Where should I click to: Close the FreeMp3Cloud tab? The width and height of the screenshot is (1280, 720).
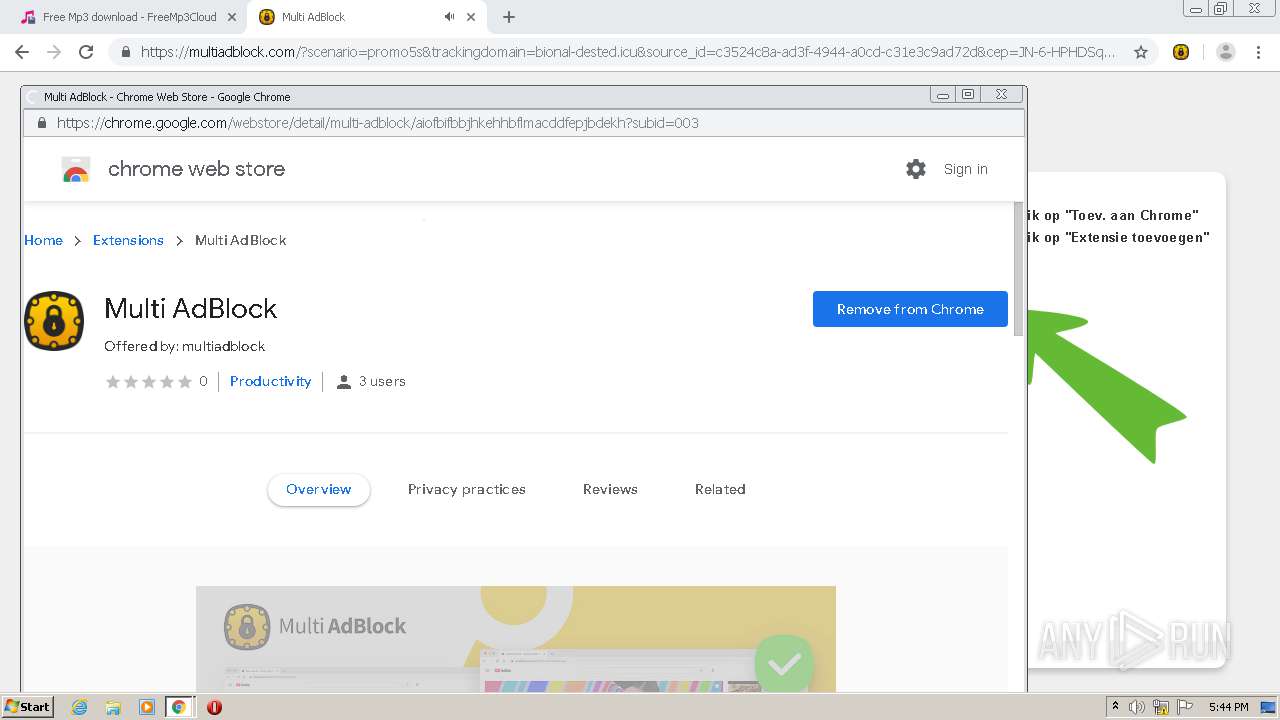tap(232, 17)
